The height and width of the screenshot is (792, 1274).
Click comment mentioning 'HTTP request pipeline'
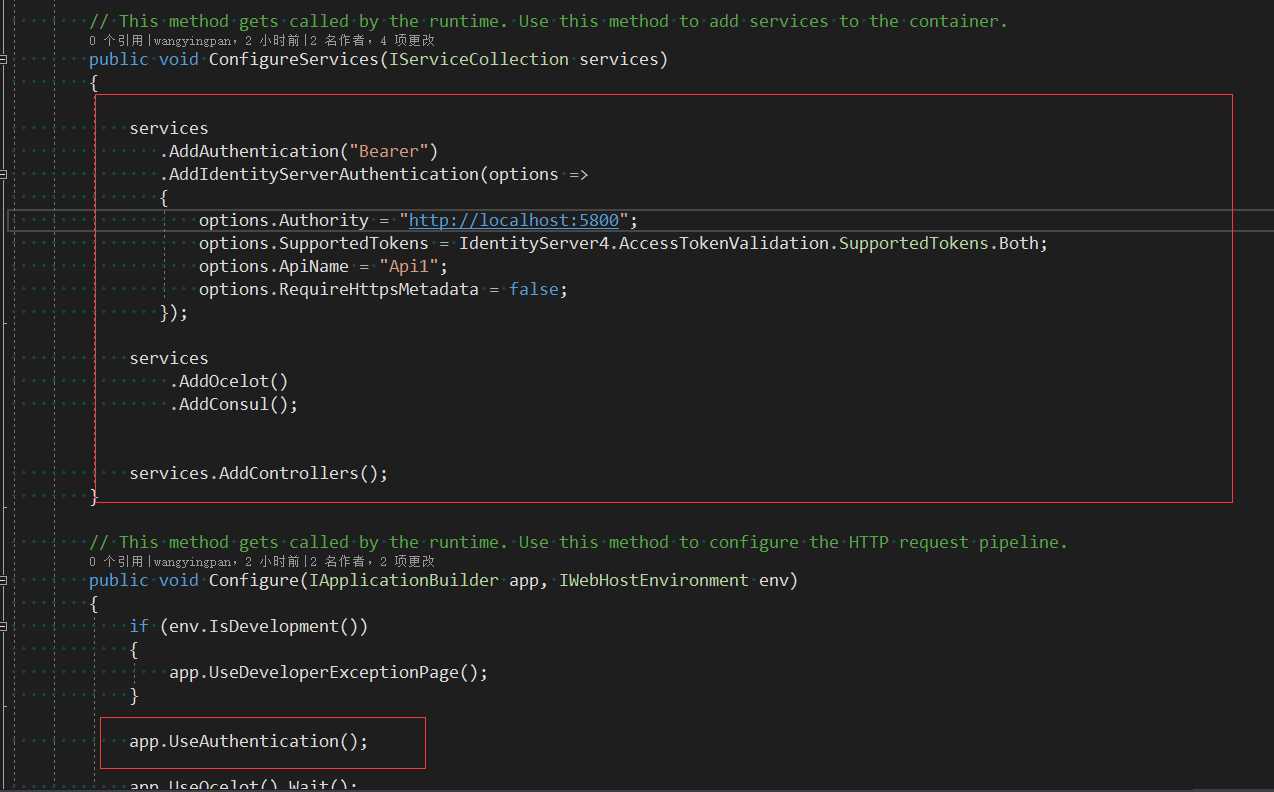coord(578,542)
